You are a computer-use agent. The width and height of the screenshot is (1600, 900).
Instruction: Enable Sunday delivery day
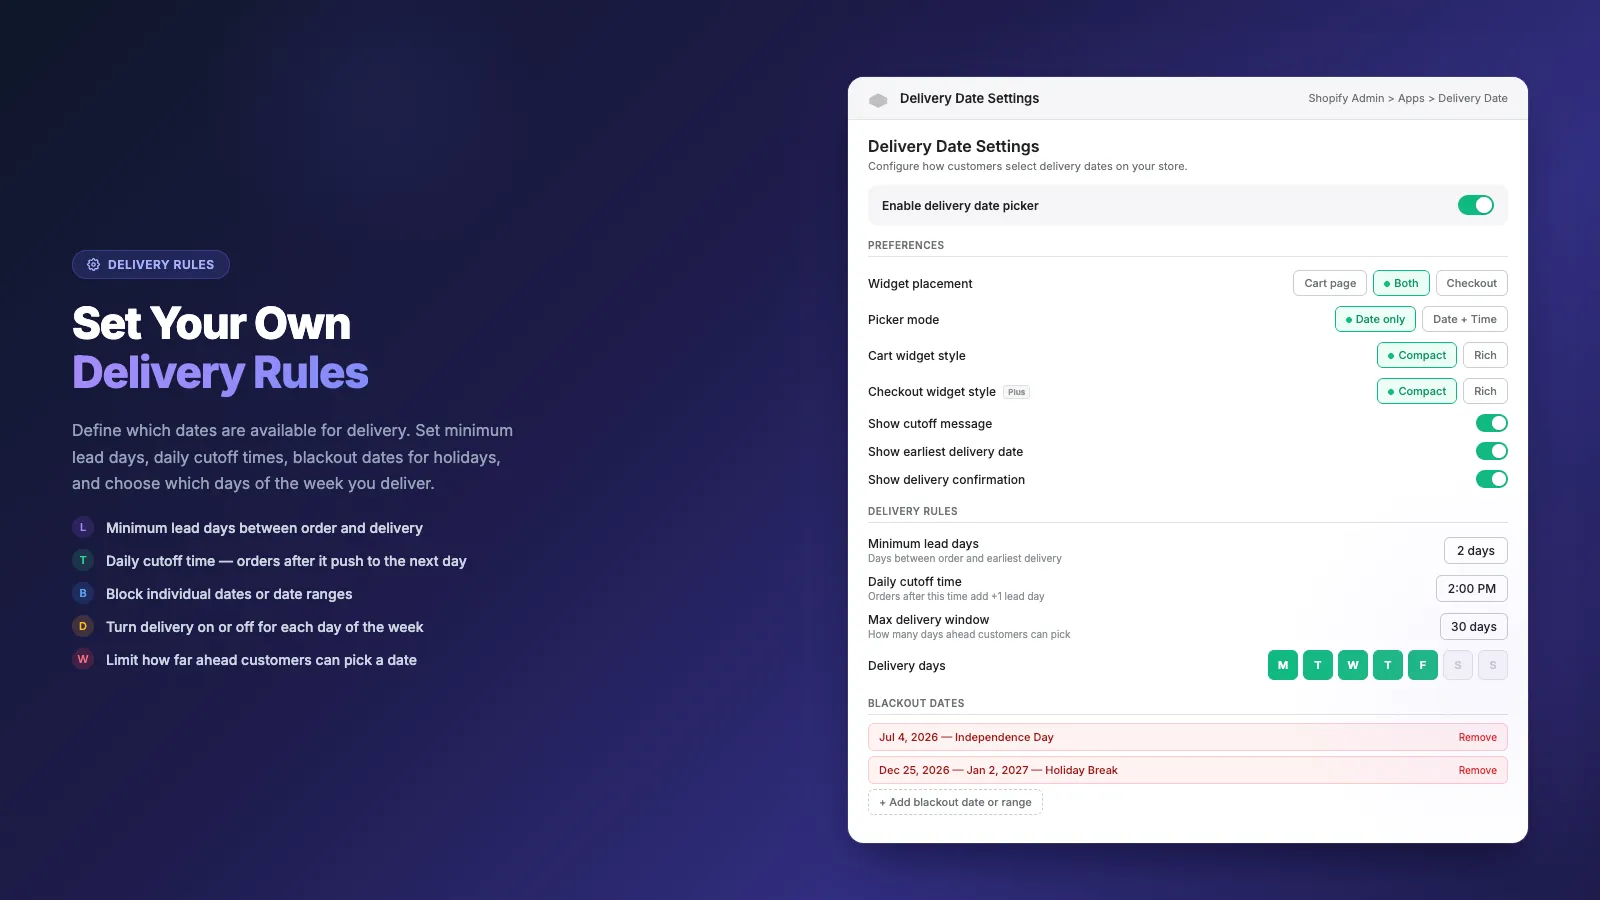pos(1493,665)
